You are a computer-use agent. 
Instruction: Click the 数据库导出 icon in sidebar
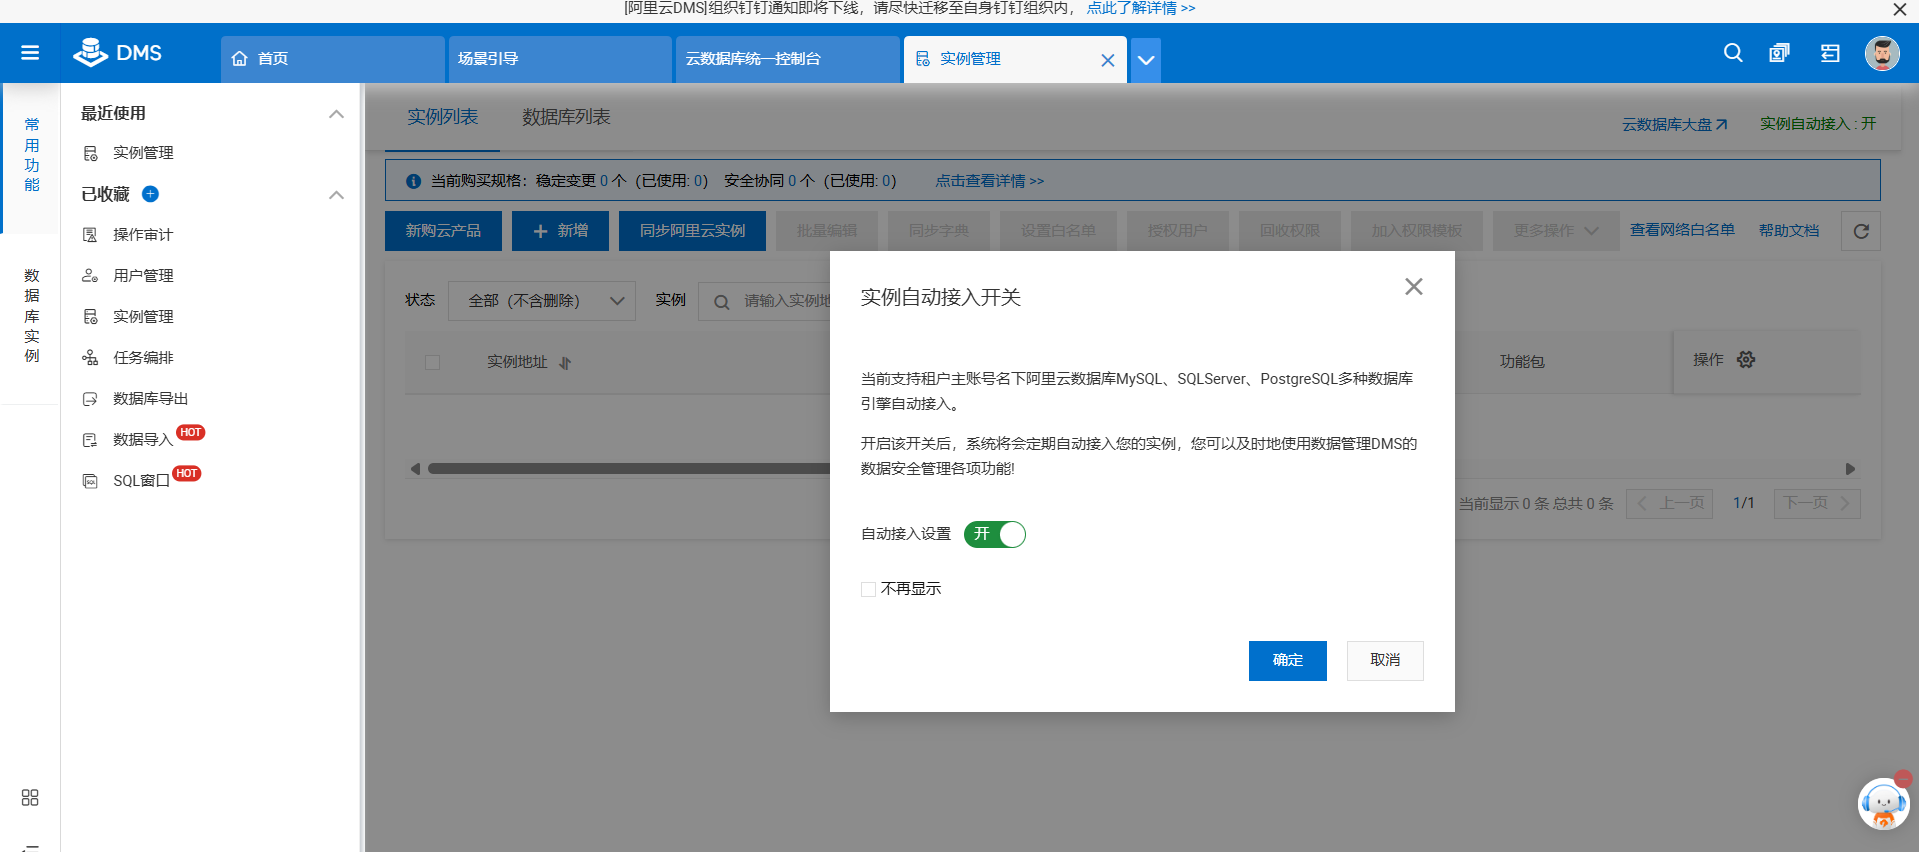click(x=90, y=399)
